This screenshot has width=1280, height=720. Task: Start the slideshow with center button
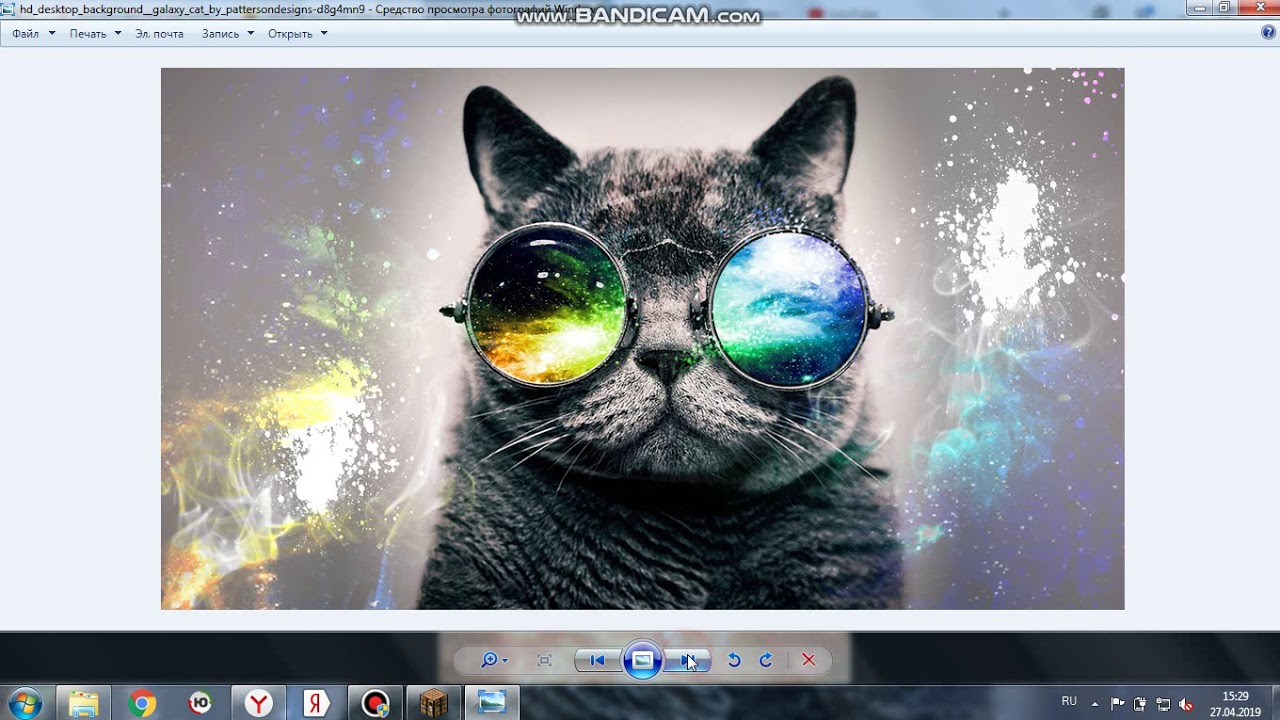point(643,660)
